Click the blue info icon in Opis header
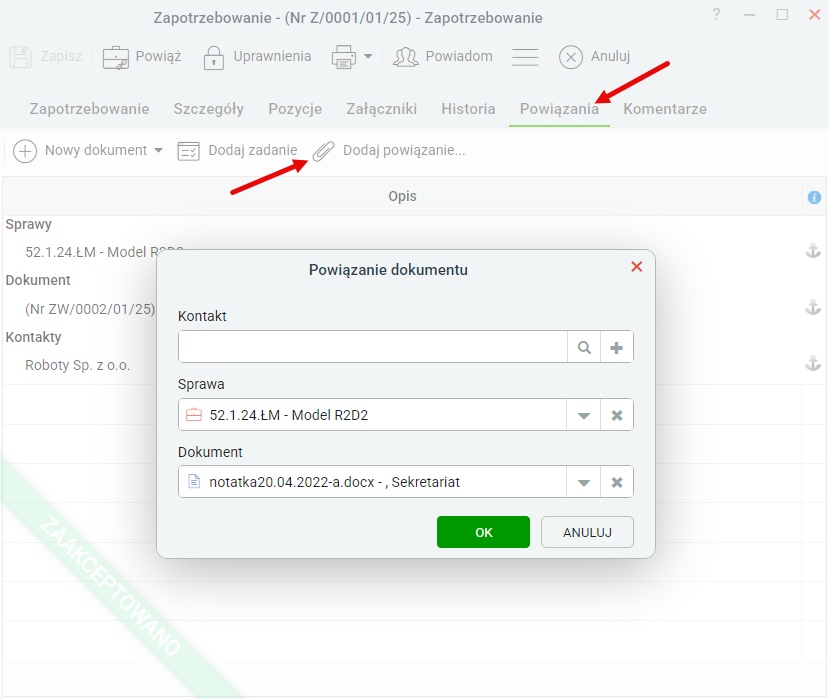The image size is (829, 699). (814, 197)
